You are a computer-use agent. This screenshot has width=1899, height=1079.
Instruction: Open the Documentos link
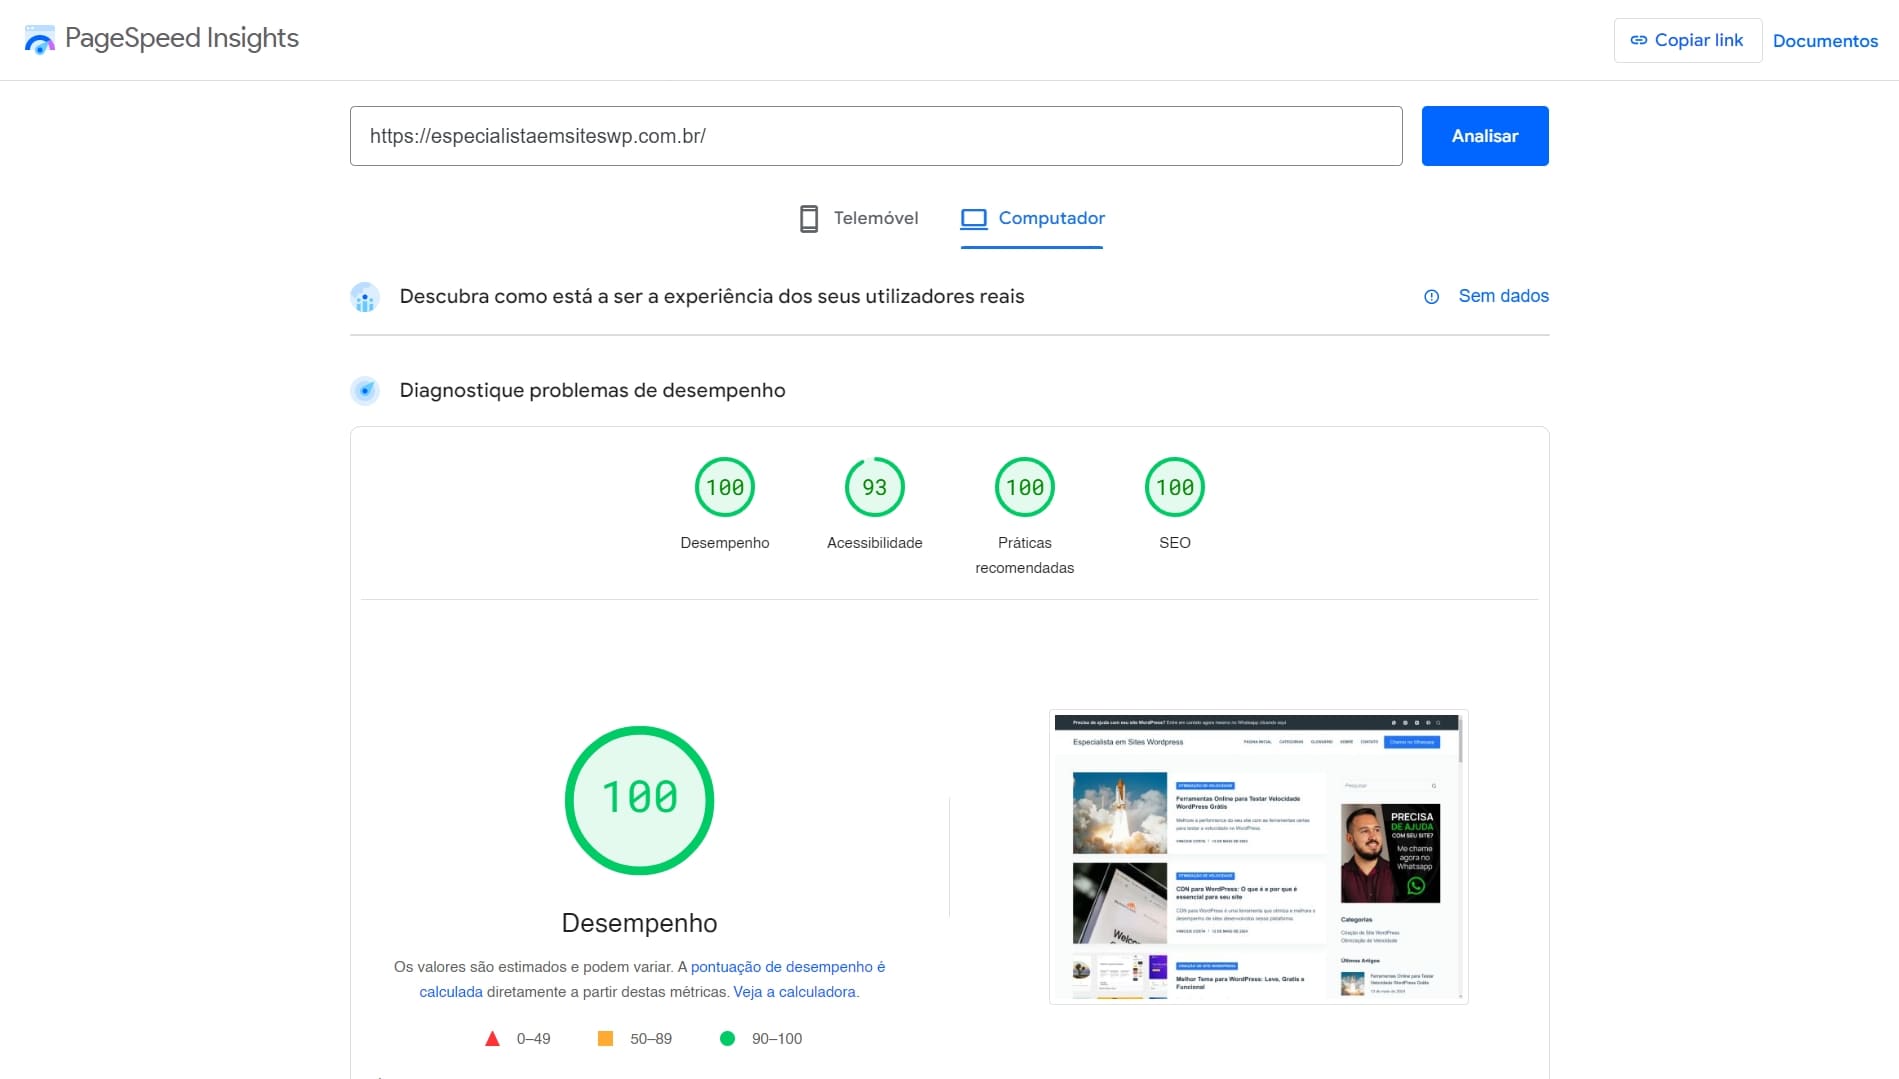coord(1825,41)
